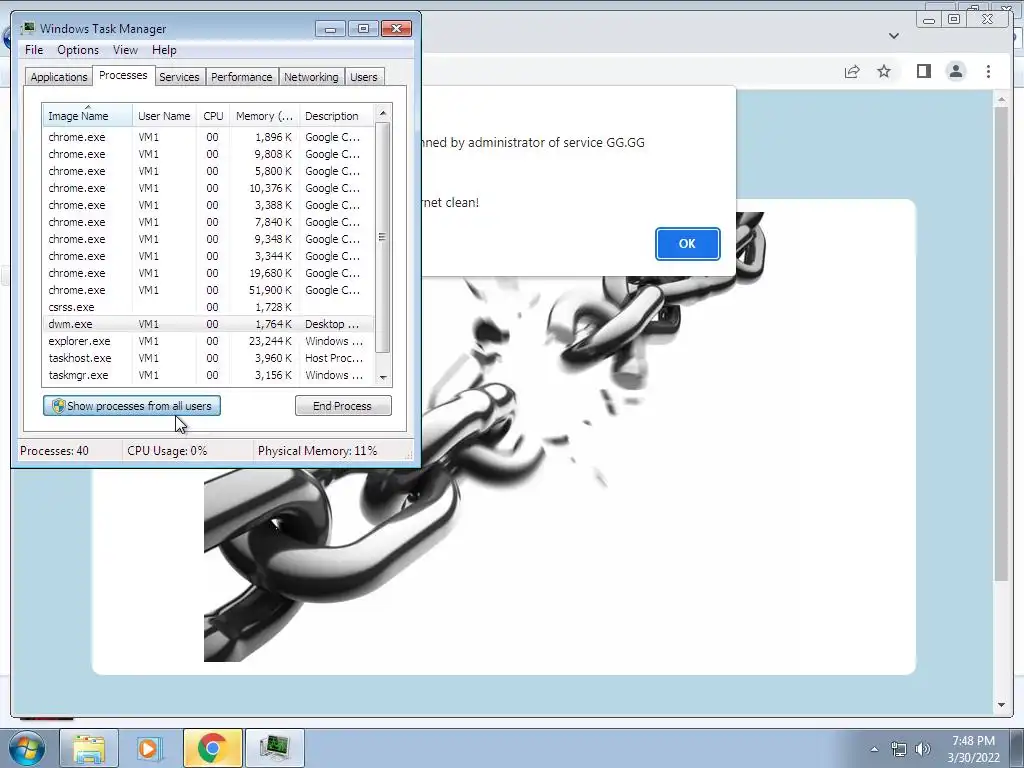Viewport: 1024px width, 768px height.
Task: Click OK in the alert dialog
Action: tap(687, 244)
